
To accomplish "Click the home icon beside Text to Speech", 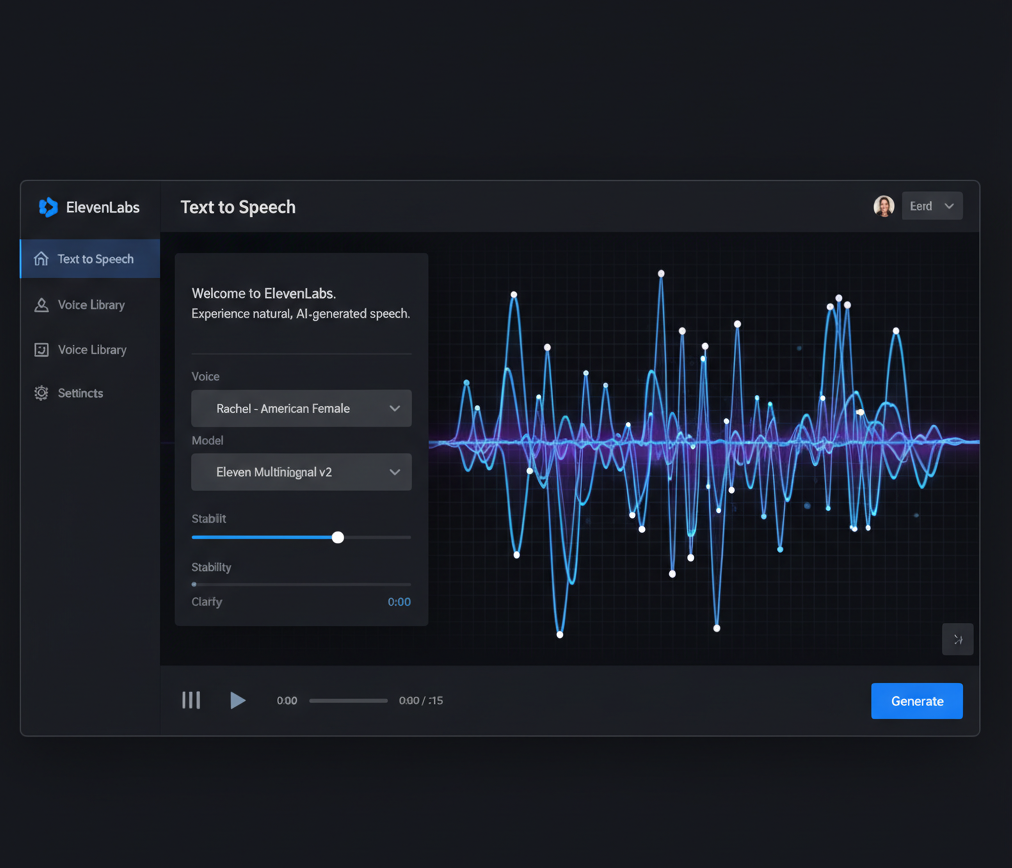I will click(41, 259).
